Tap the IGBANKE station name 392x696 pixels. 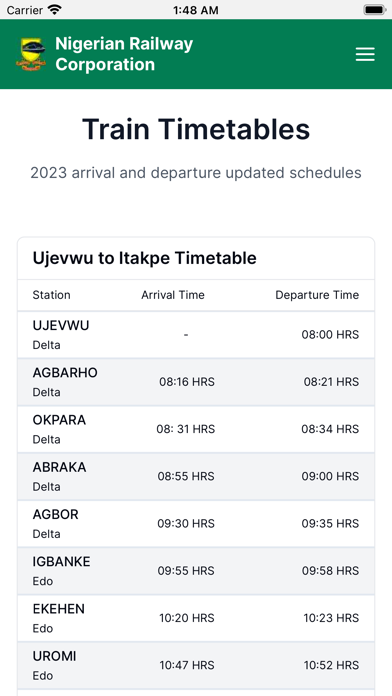[x=61, y=562]
